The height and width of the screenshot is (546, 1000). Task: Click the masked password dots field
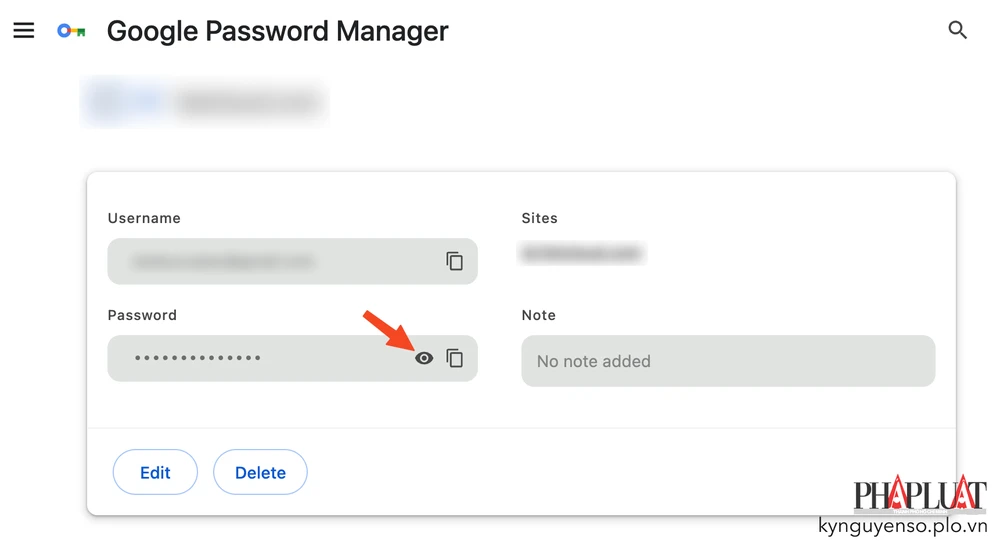coord(200,358)
